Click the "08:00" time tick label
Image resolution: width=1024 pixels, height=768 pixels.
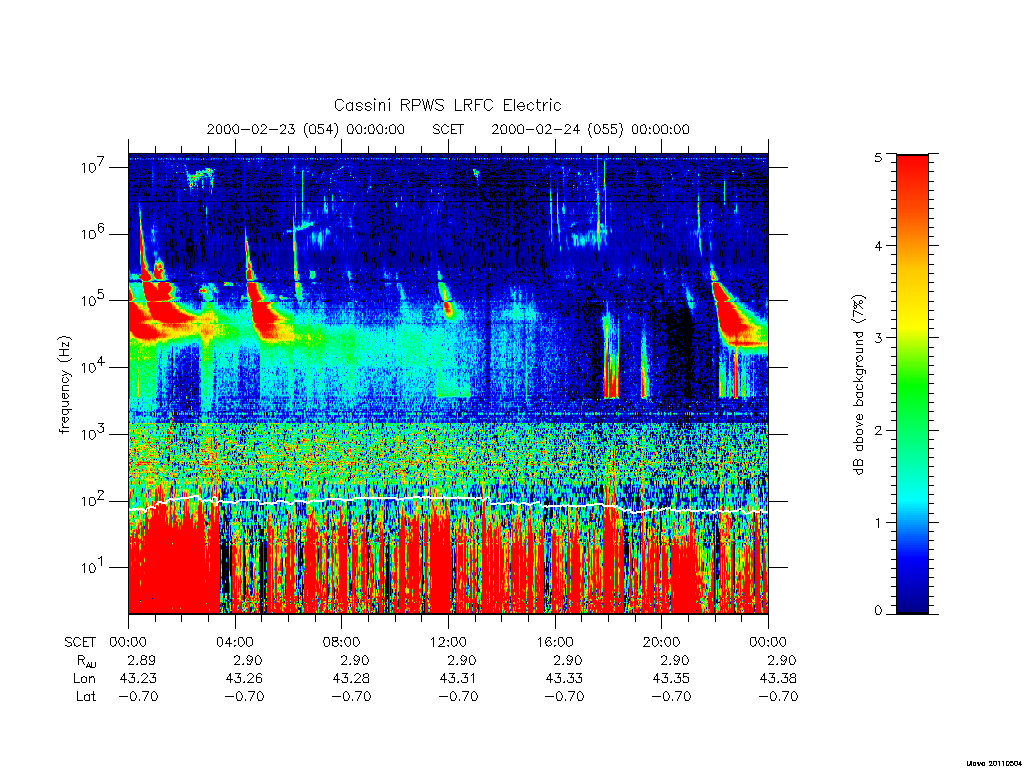pos(342,642)
